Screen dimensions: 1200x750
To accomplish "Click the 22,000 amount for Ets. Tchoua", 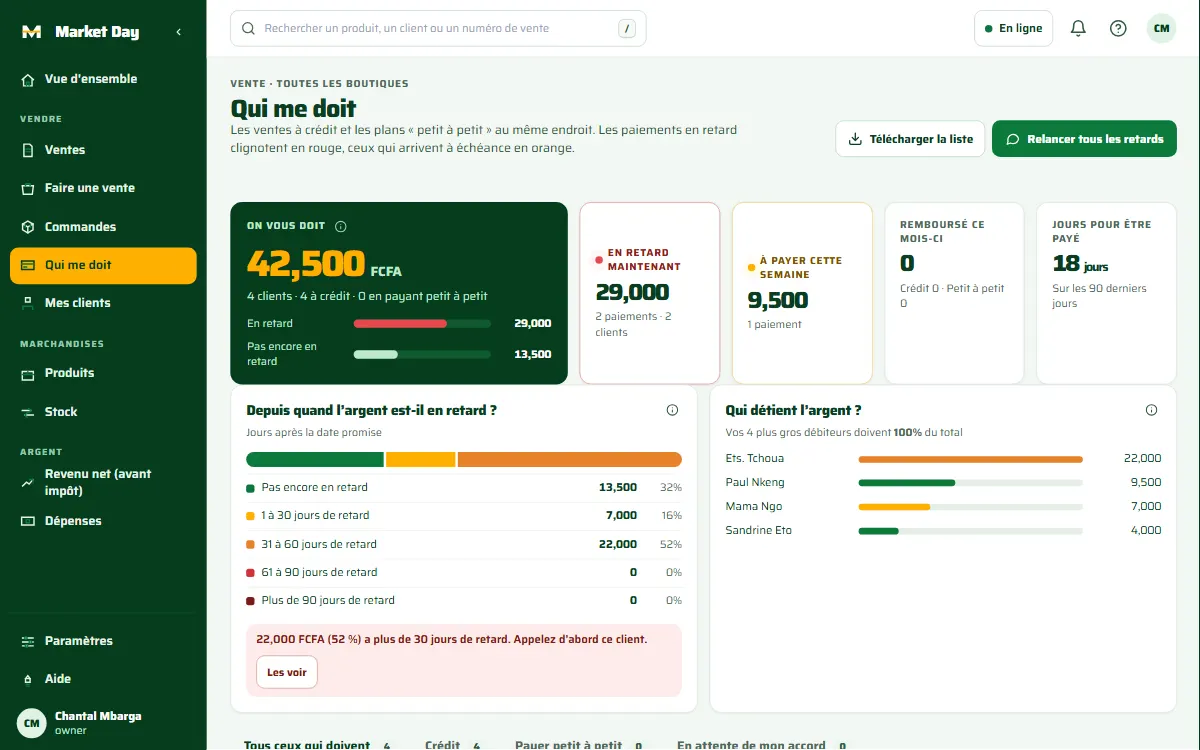I will point(1142,459).
